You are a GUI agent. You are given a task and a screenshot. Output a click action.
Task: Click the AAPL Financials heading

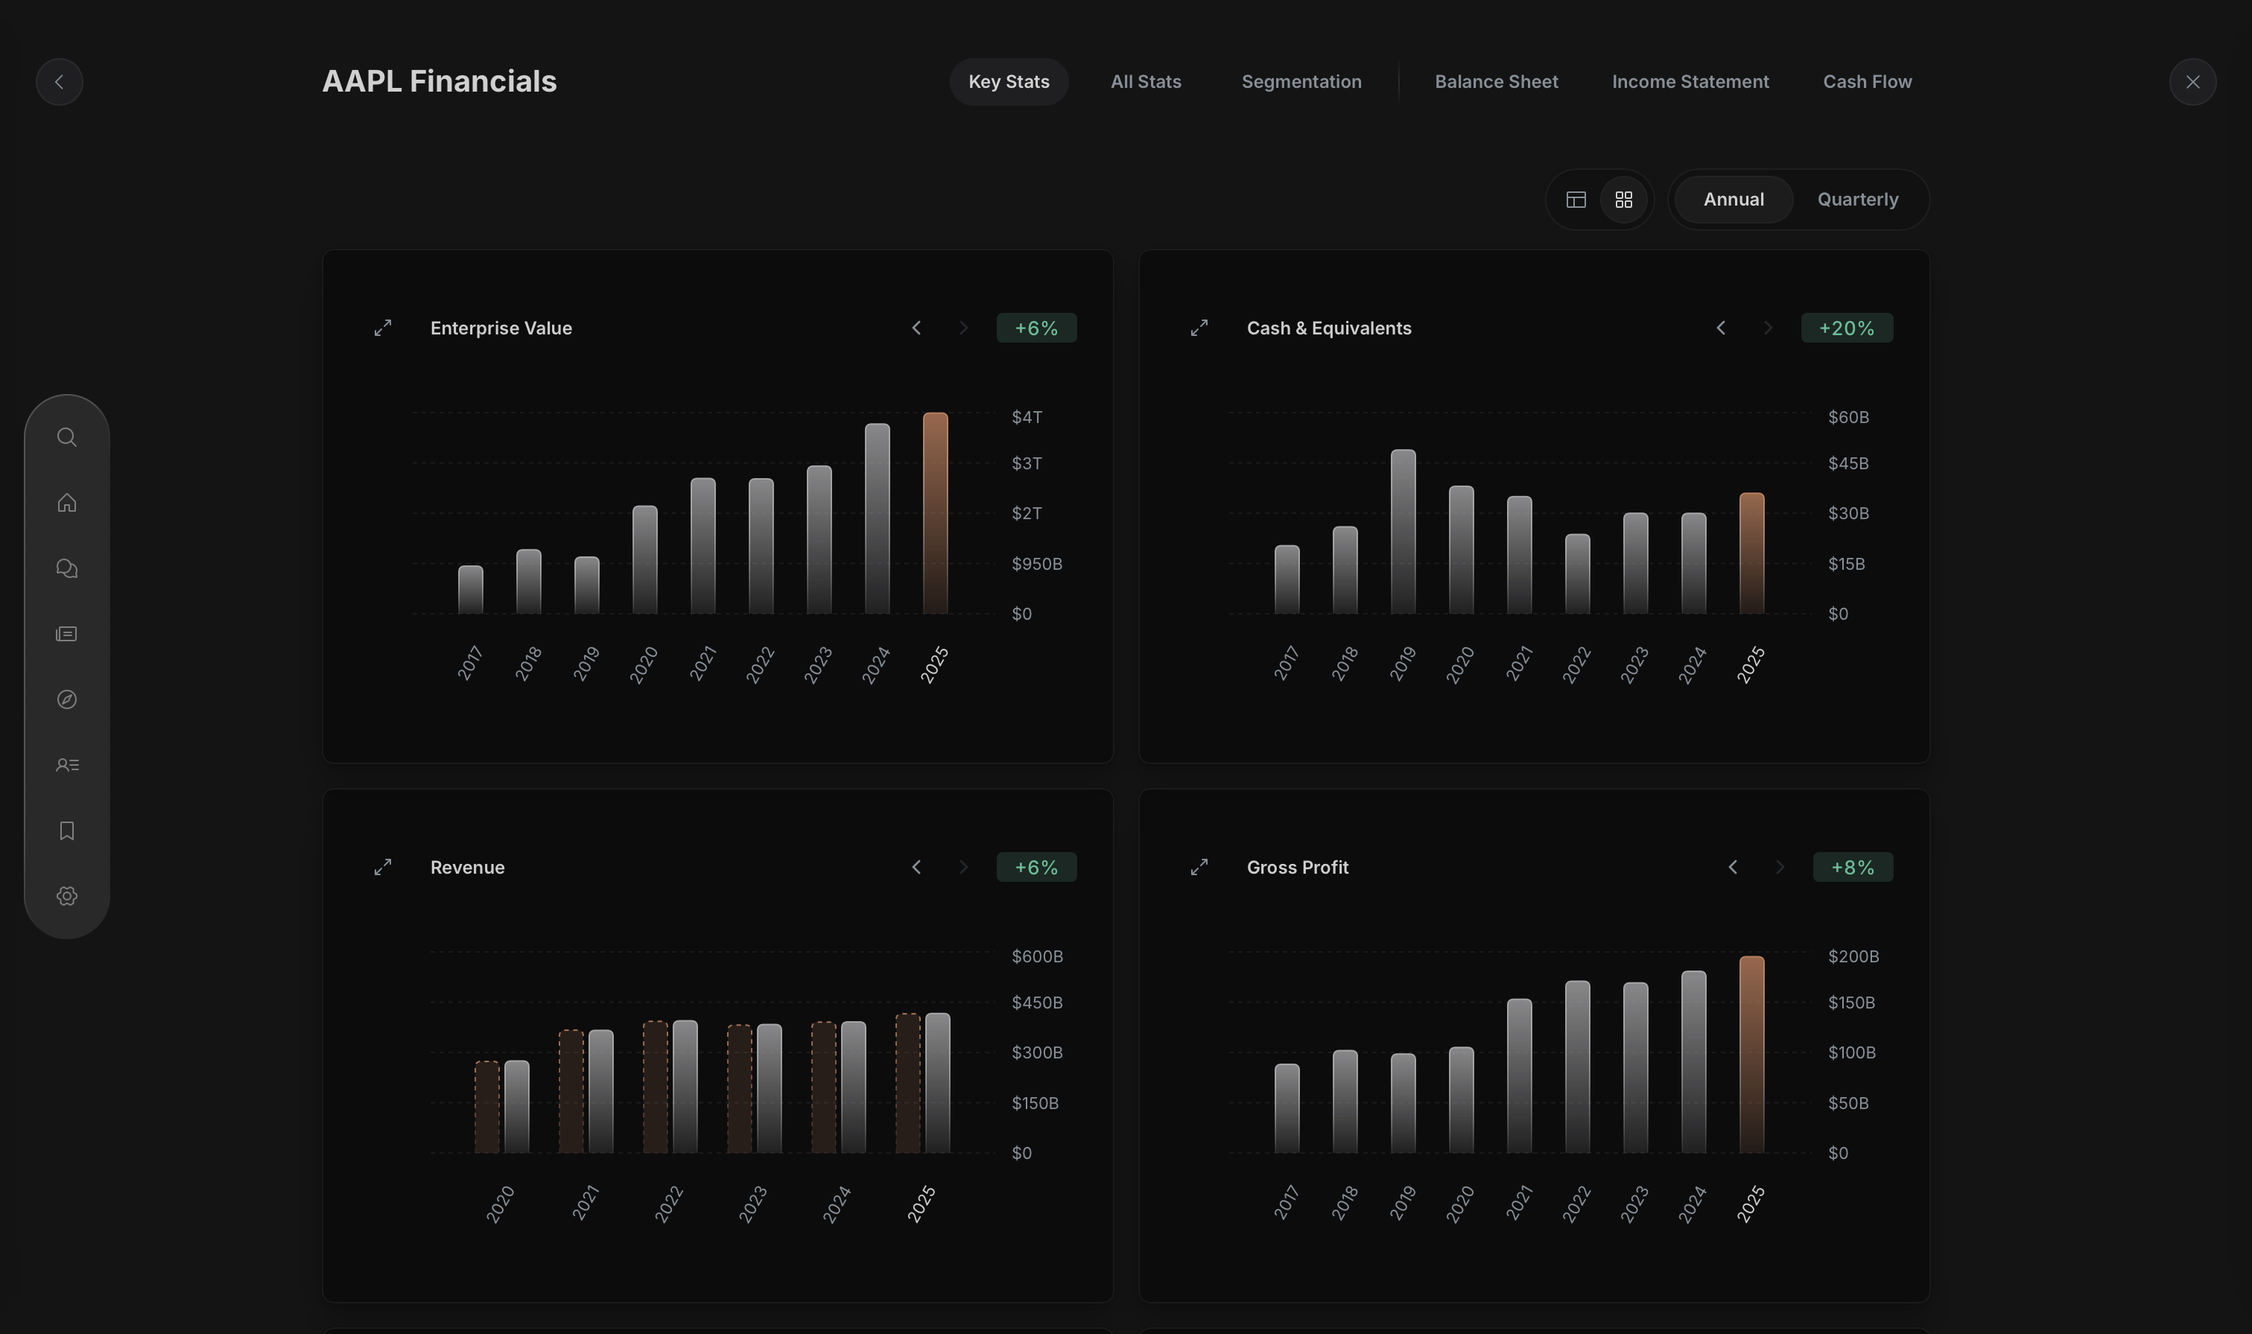point(439,81)
